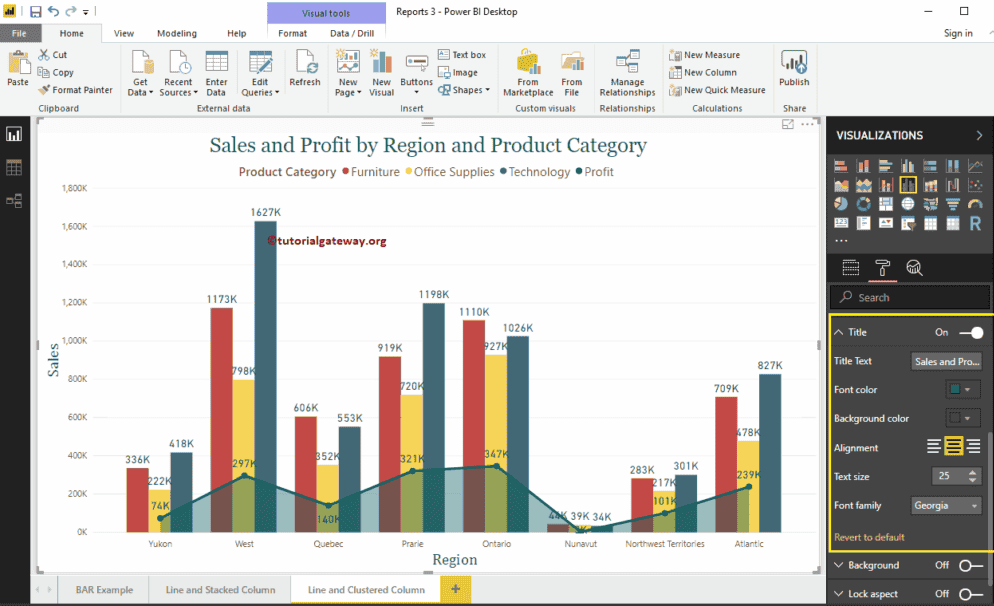This screenshot has width=994, height=606.
Task: Open the Format paint roller tab
Action: click(882, 268)
